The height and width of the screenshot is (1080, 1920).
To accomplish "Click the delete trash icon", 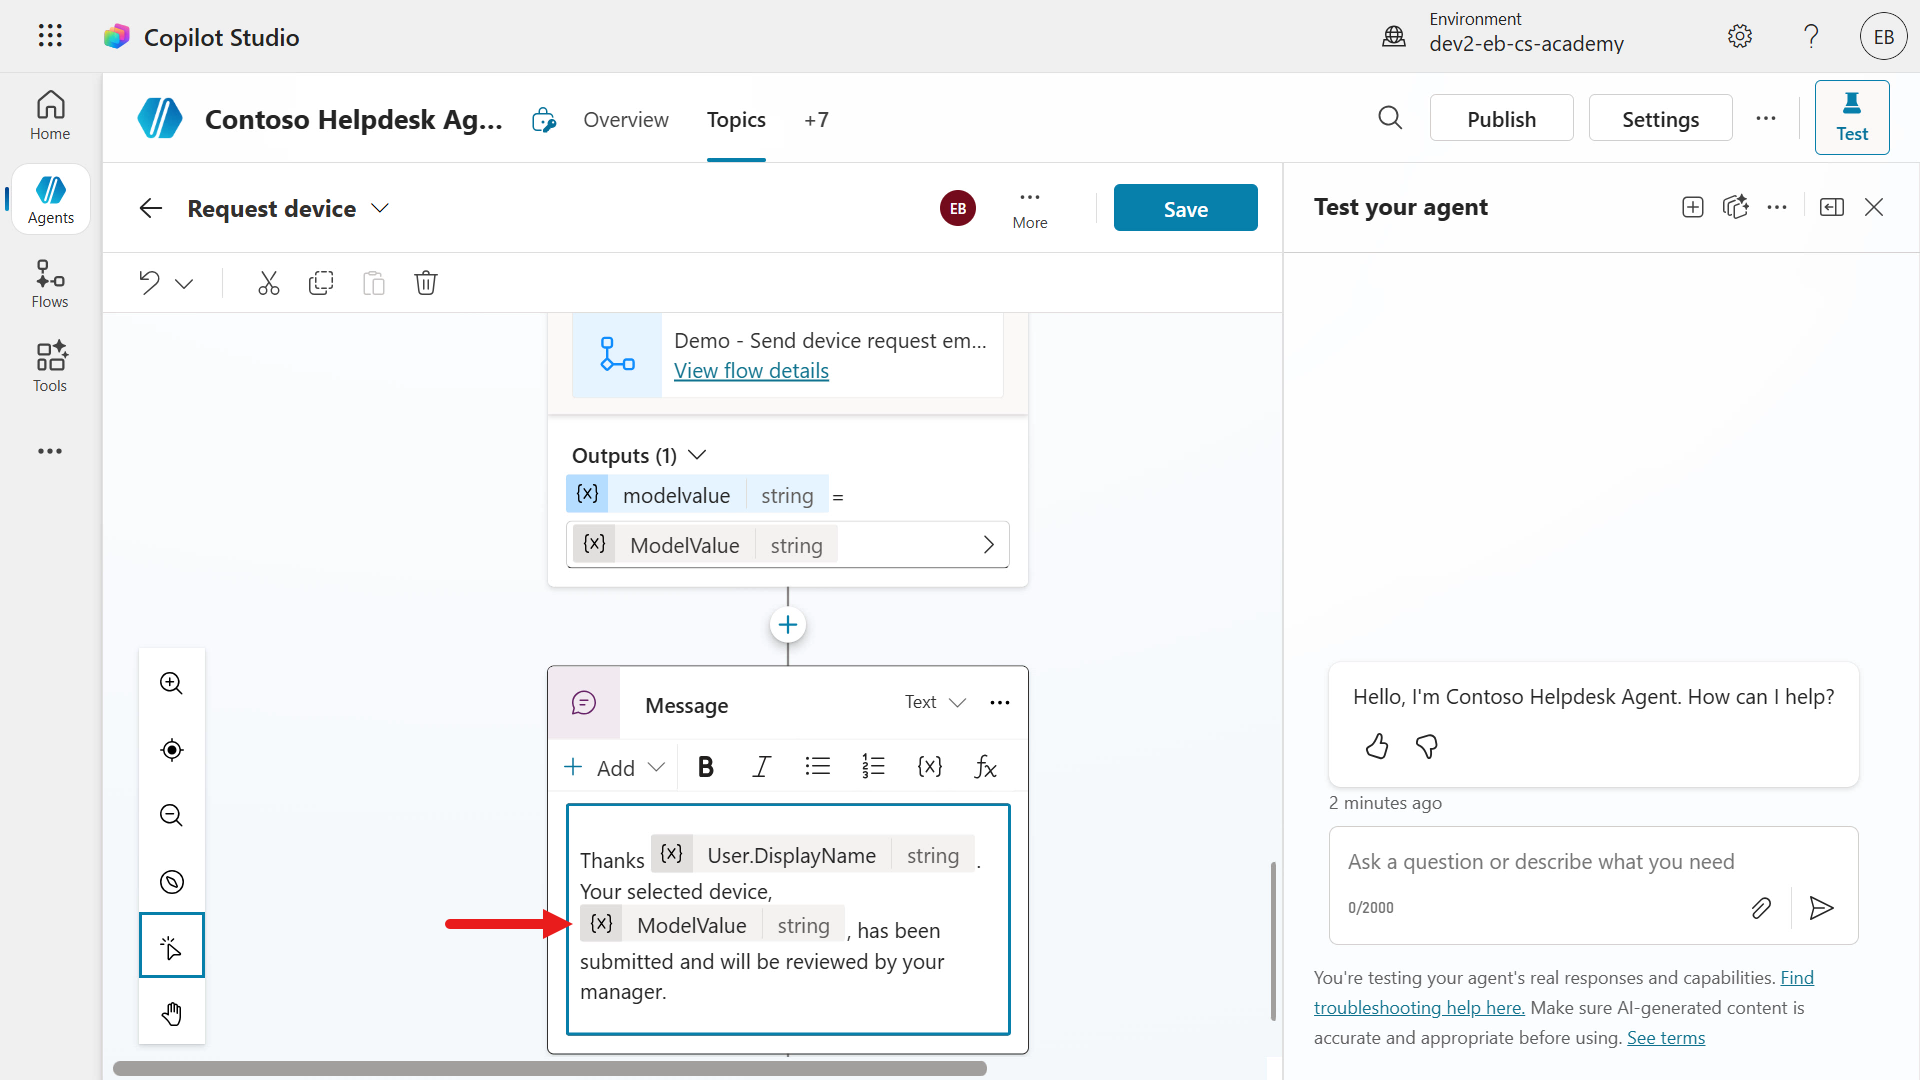I will (x=426, y=283).
